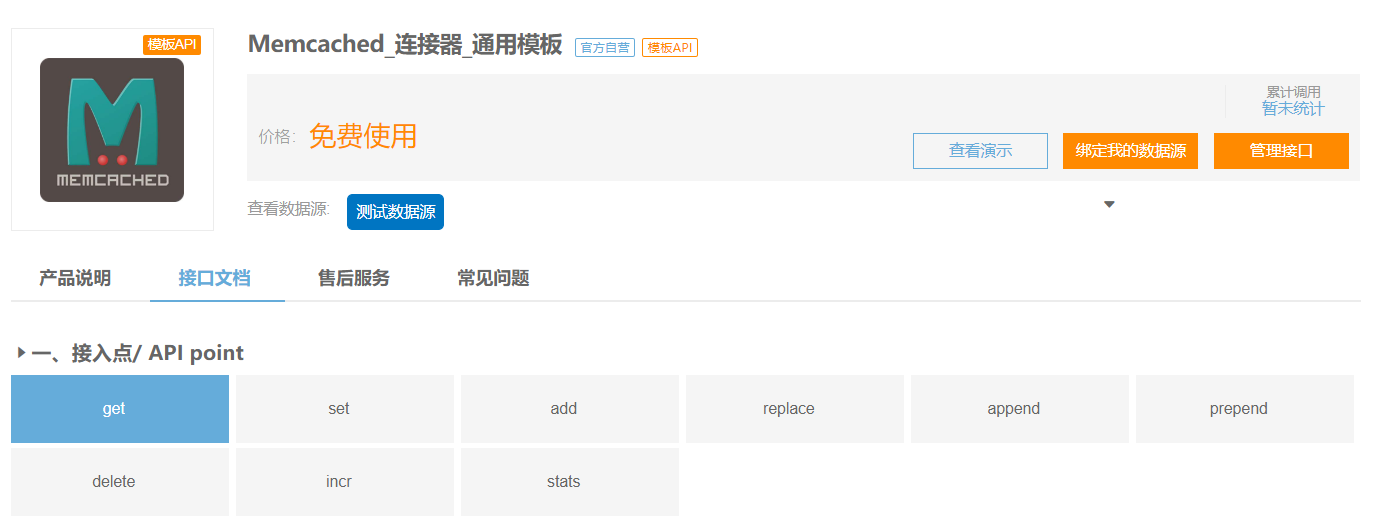Click the 累计调用 label
1377x527 pixels.
1293,92
